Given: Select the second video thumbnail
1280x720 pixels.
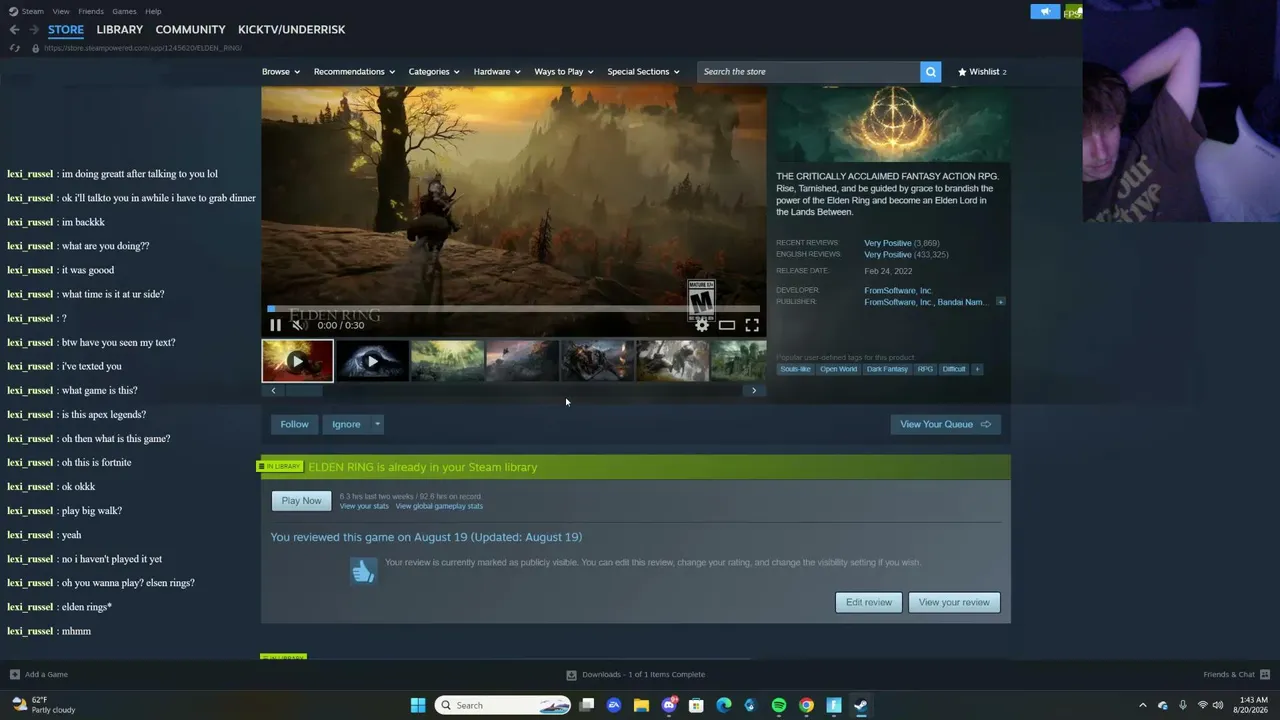Looking at the screenshot, I should (x=372, y=361).
